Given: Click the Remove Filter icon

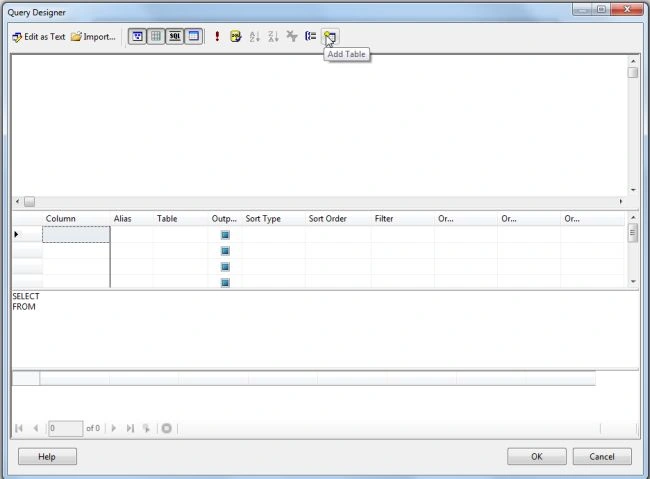Looking at the screenshot, I should coord(292,36).
